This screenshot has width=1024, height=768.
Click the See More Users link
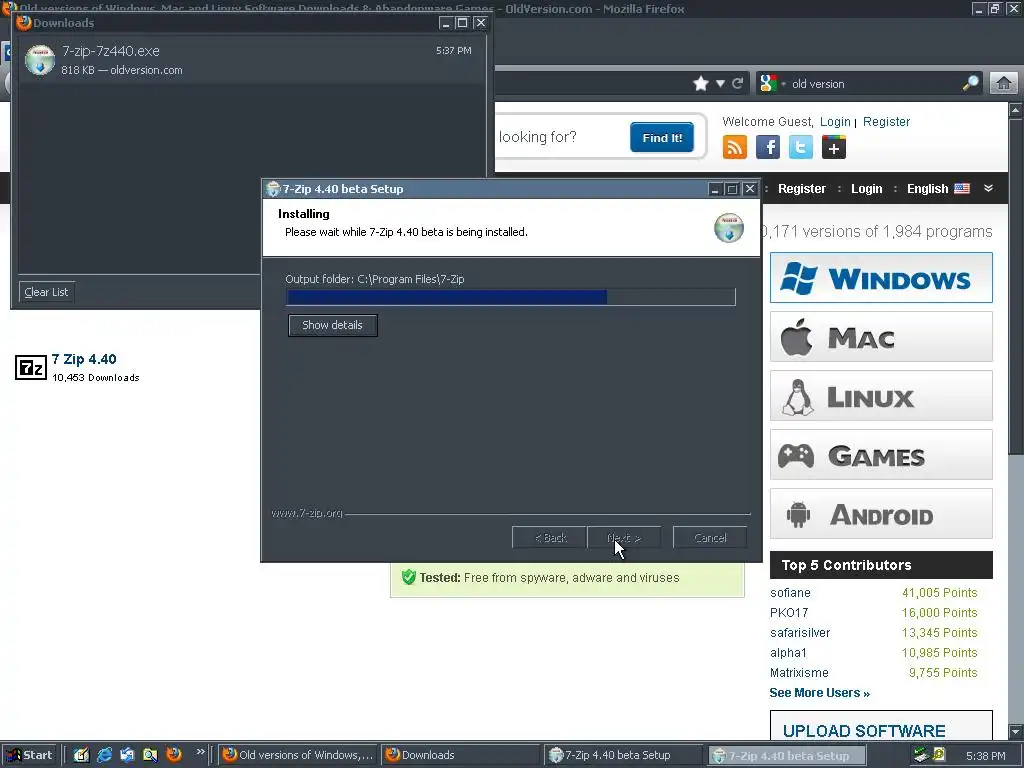pos(820,693)
